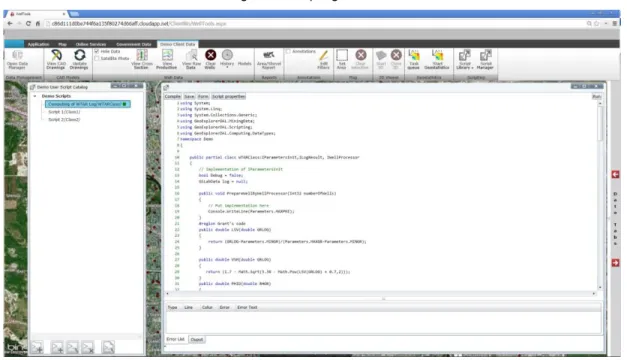Enable the Satellite Photo checkbox
The height and width of the screenshot is (360, 627).
pyautogui.click(x=97, y=58)
